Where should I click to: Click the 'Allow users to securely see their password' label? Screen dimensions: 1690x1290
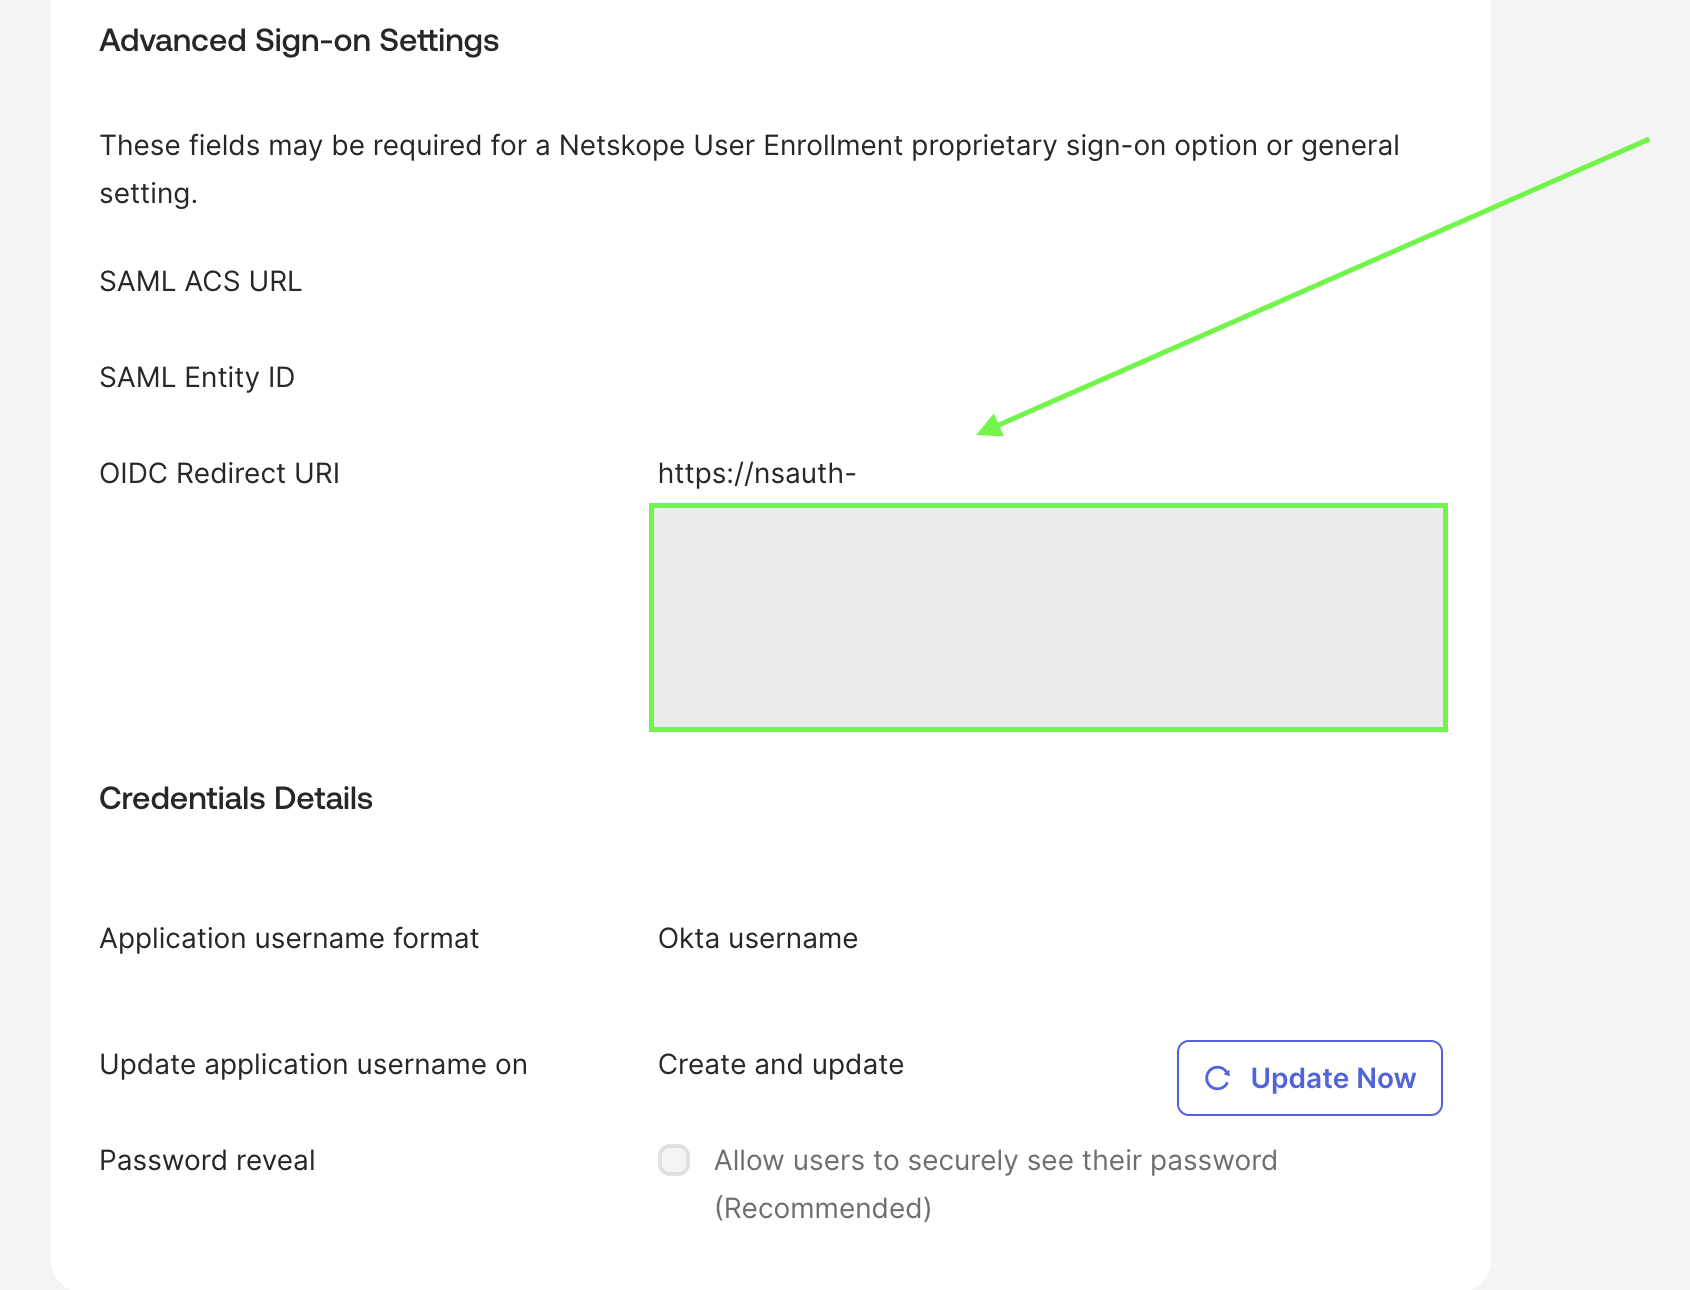(996, 1160)
